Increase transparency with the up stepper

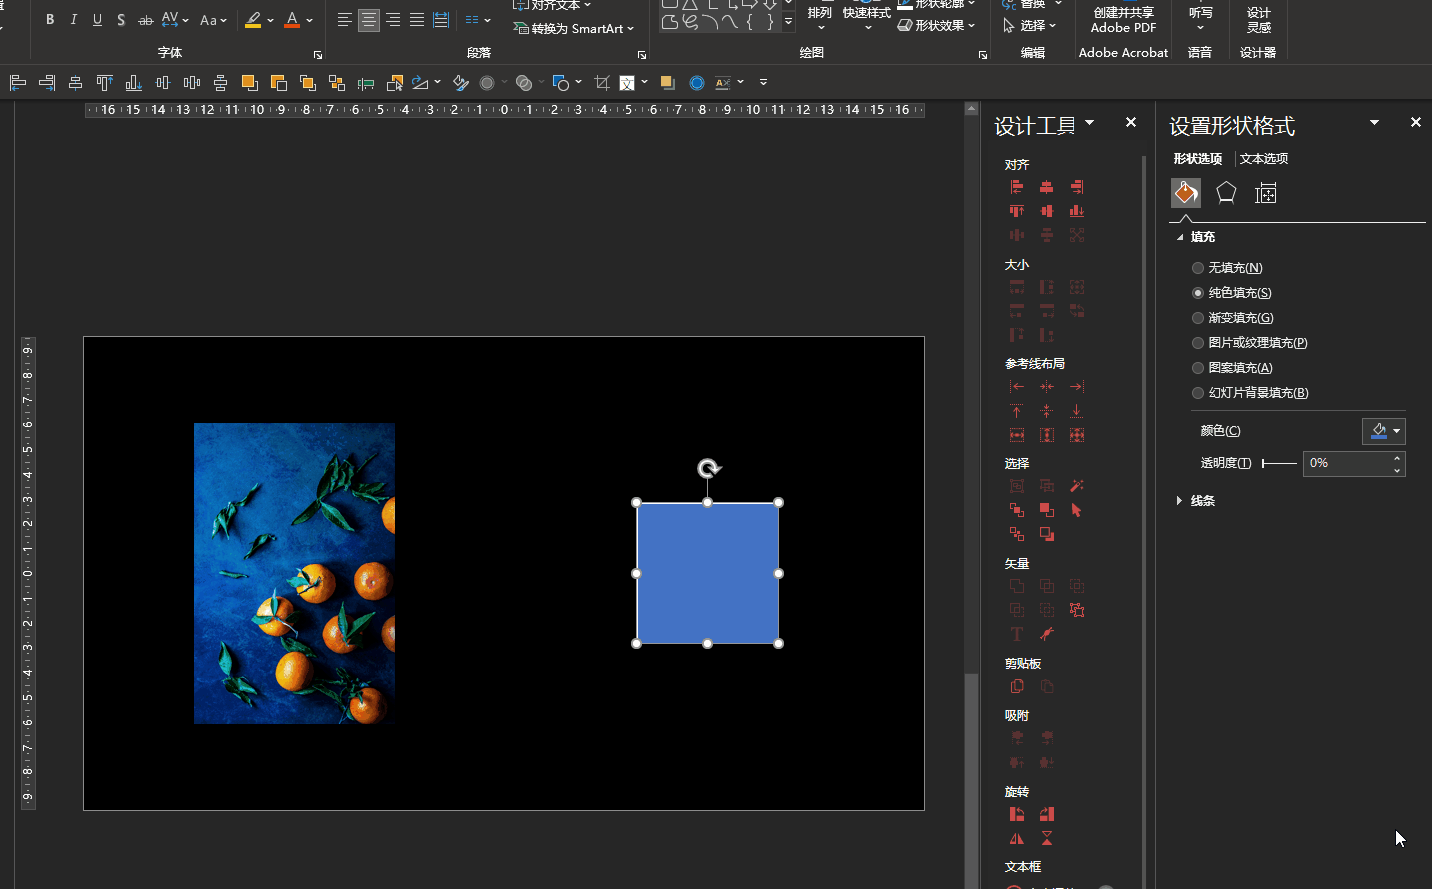[1397, 458]
